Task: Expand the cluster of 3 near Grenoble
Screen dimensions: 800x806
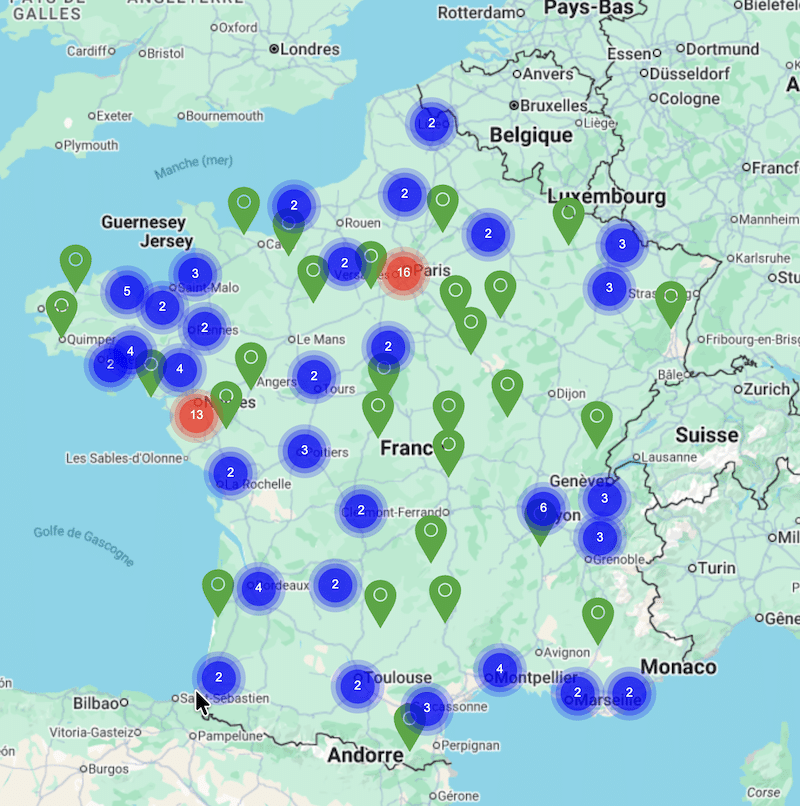Action: pyautogui.click(x=599, y=537)
